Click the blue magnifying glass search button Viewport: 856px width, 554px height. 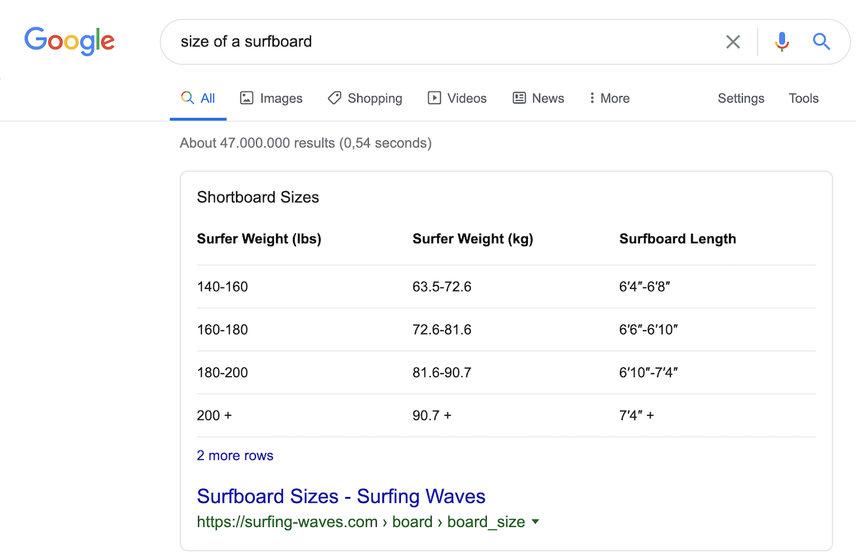[821, 42]
